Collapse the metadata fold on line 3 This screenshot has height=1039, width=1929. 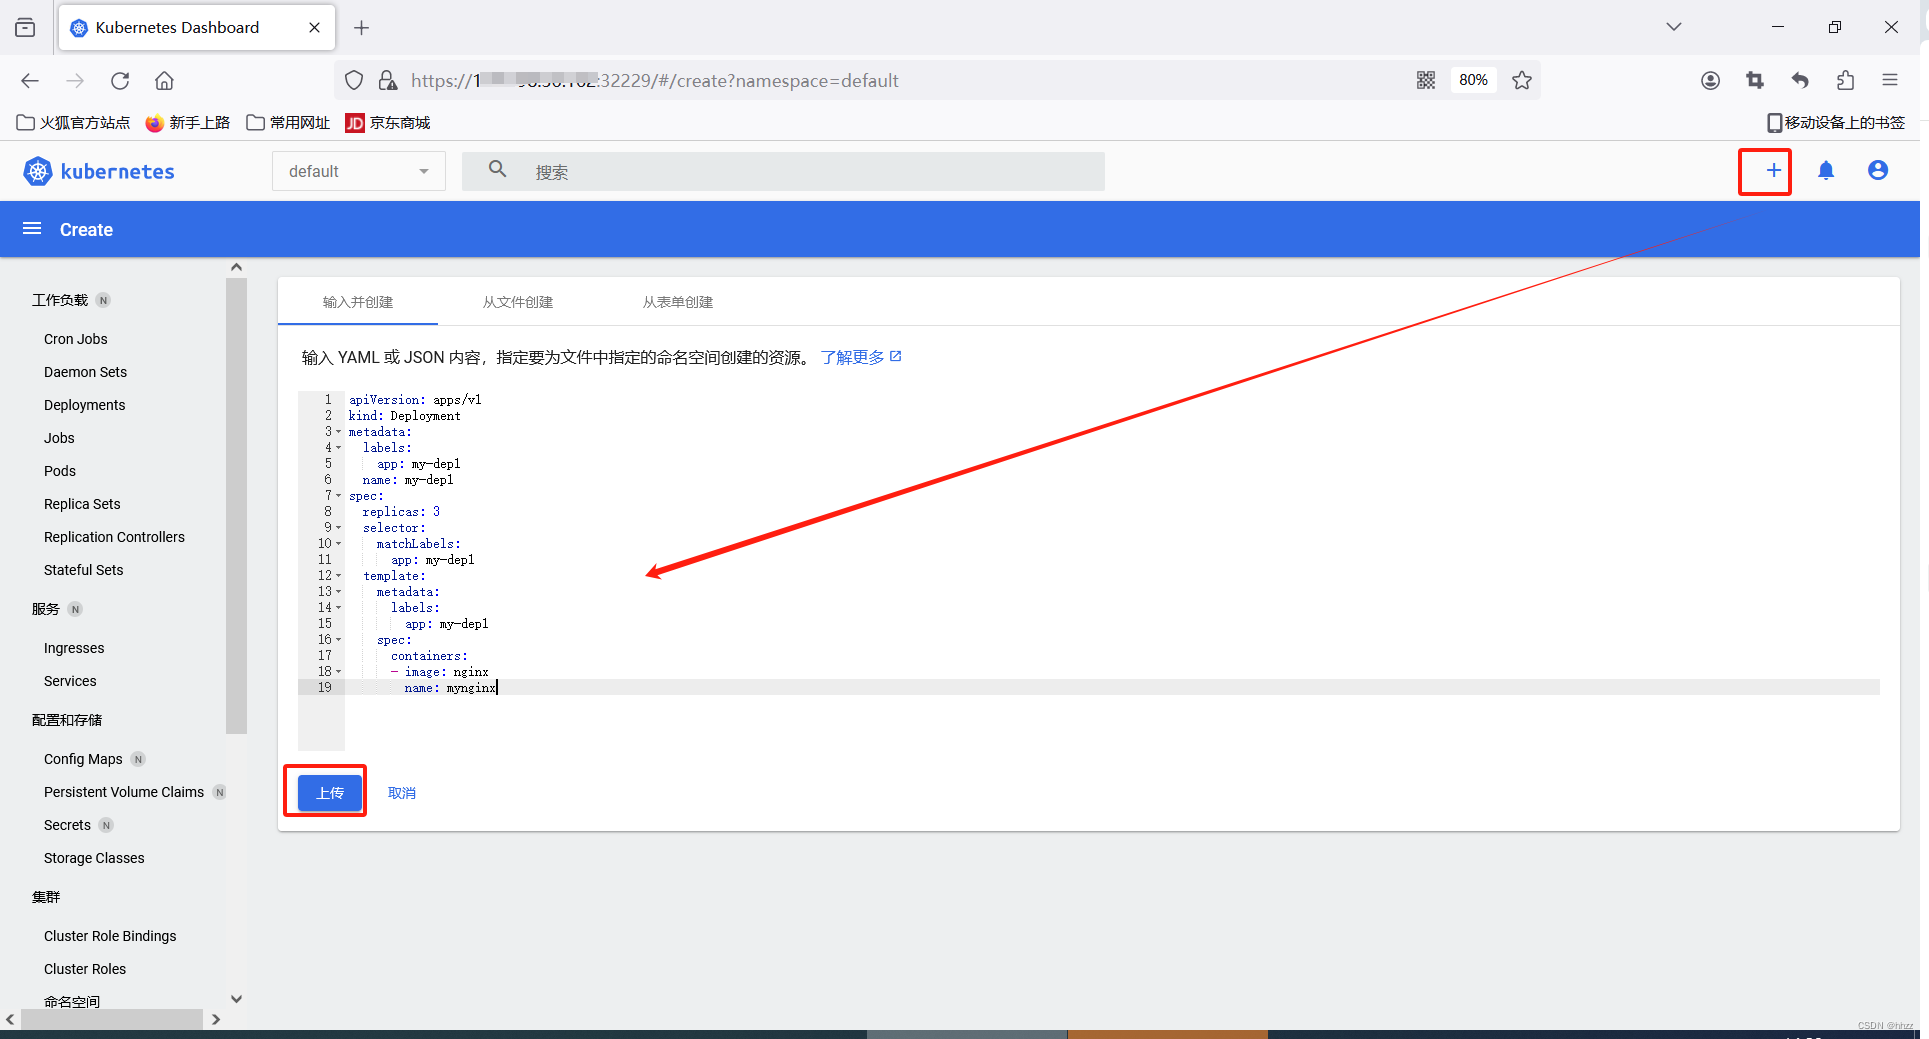coord(338,432)
